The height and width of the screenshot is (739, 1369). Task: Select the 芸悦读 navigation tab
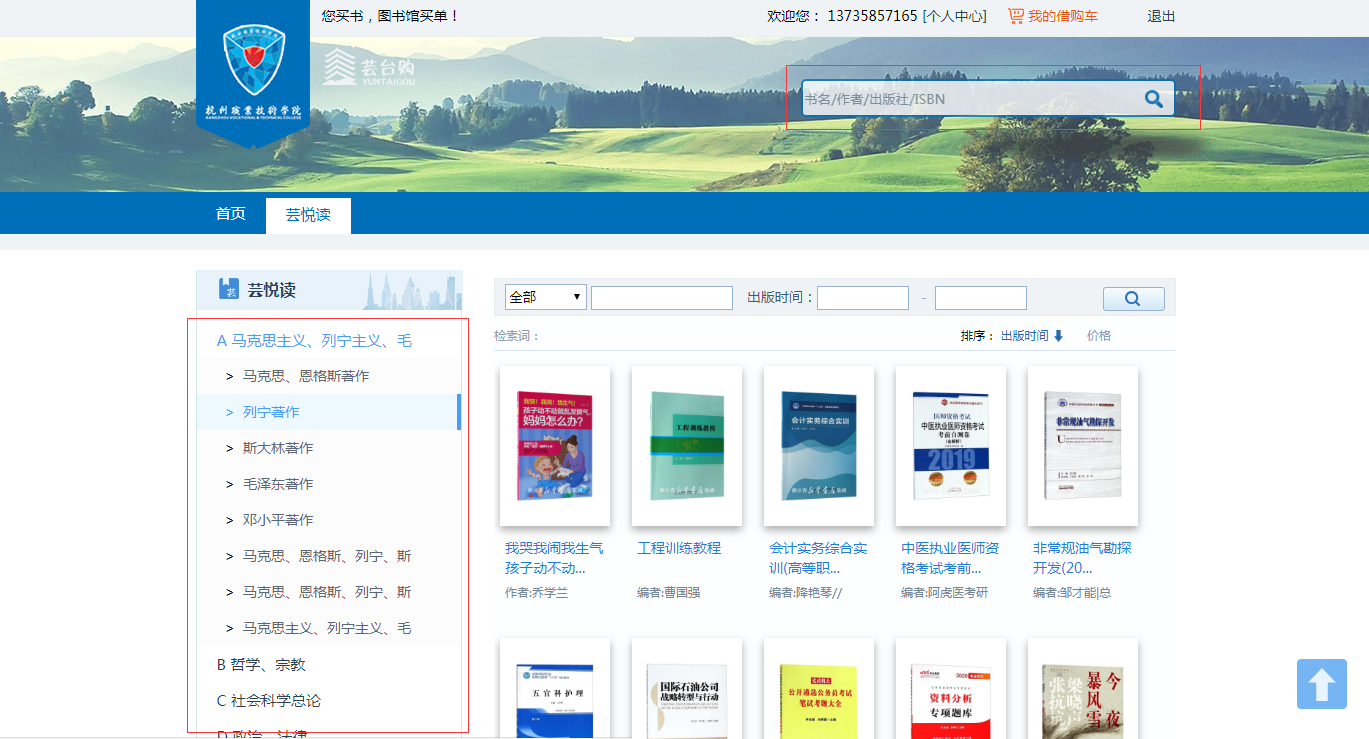[x=308, y=215]
